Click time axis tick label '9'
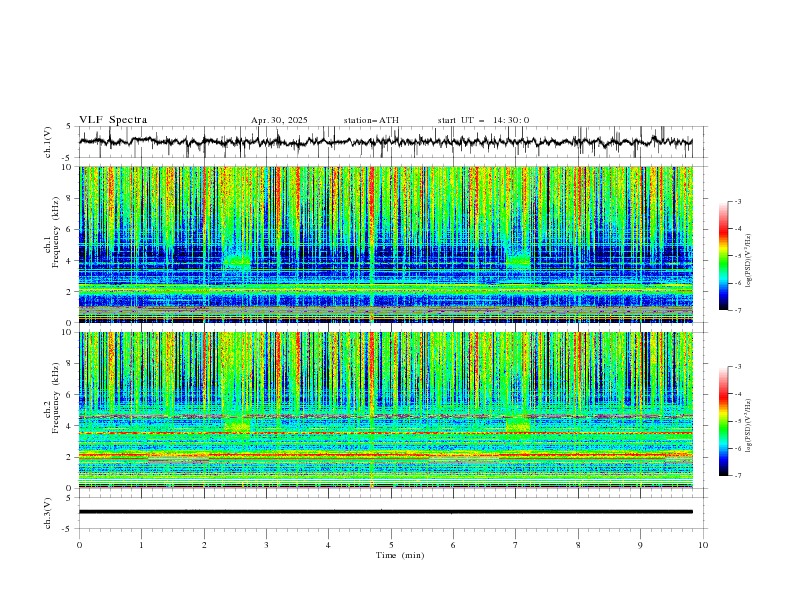The height and width of the screenshot is (612, 792). click(640, 545)
